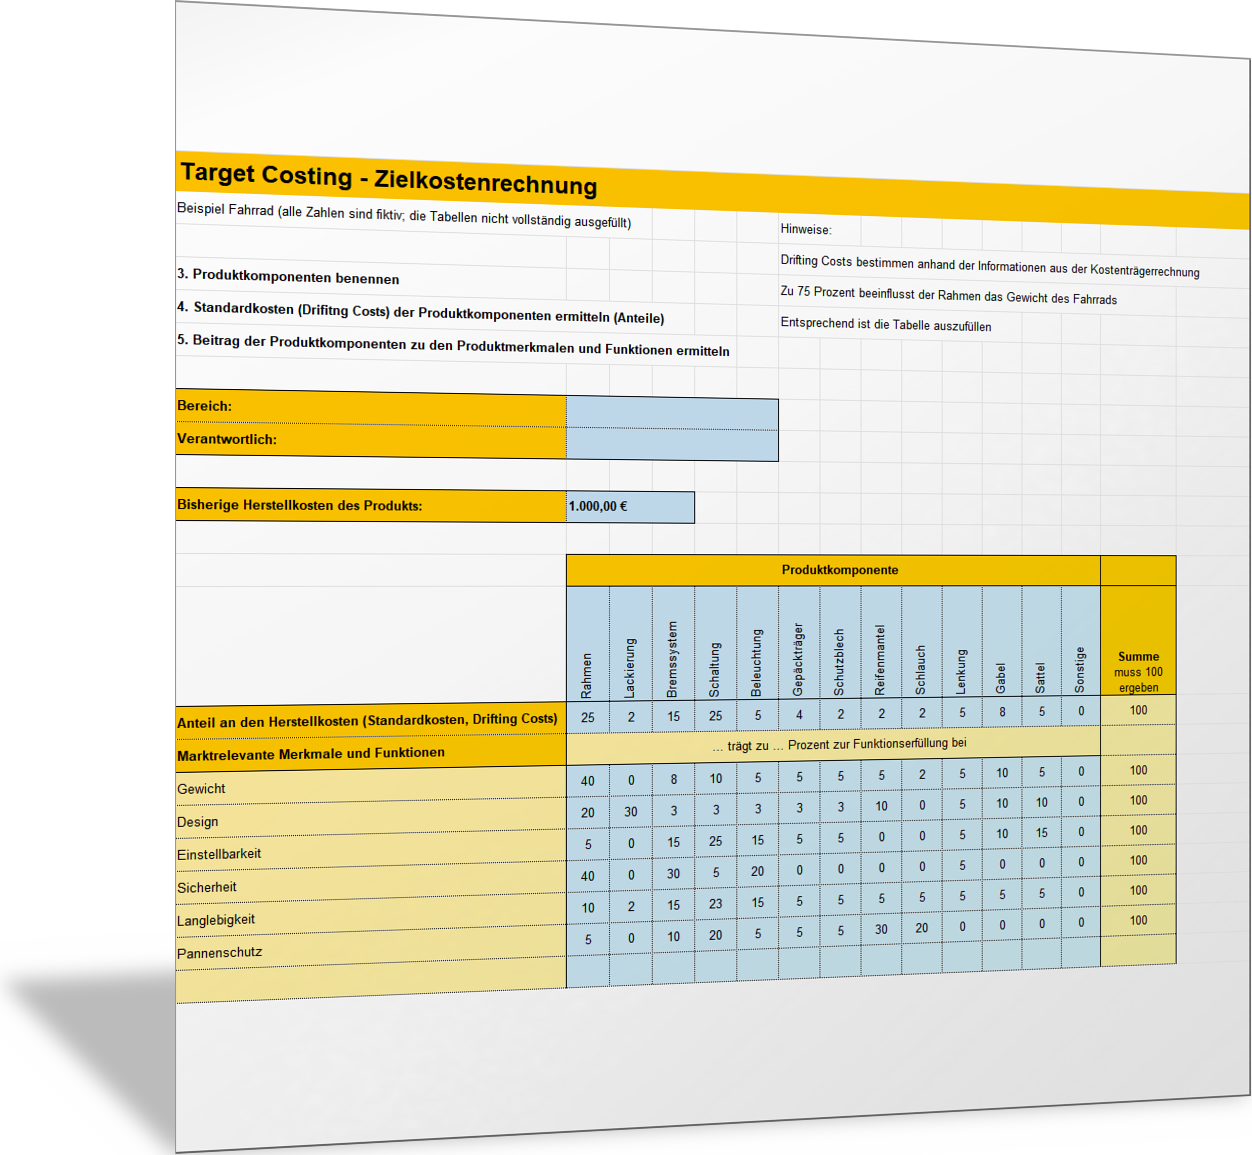
Task: Select the "Produktkomponente" table header
Action: point(833,570)
